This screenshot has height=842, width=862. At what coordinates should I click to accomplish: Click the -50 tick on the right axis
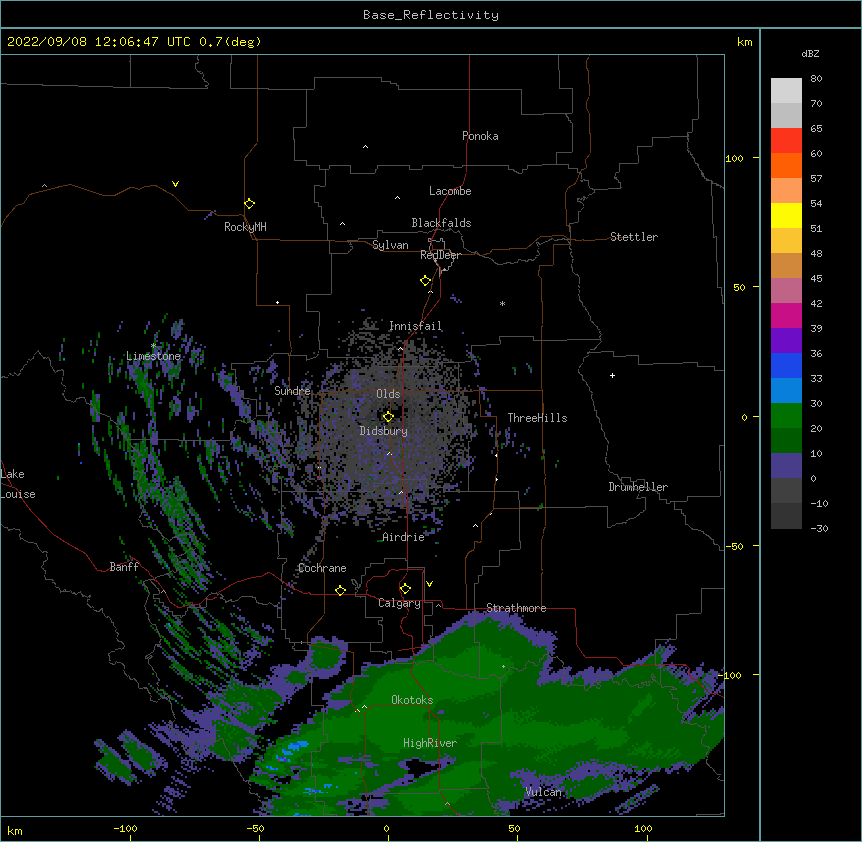pyautogui.click(x=734, y=546)
